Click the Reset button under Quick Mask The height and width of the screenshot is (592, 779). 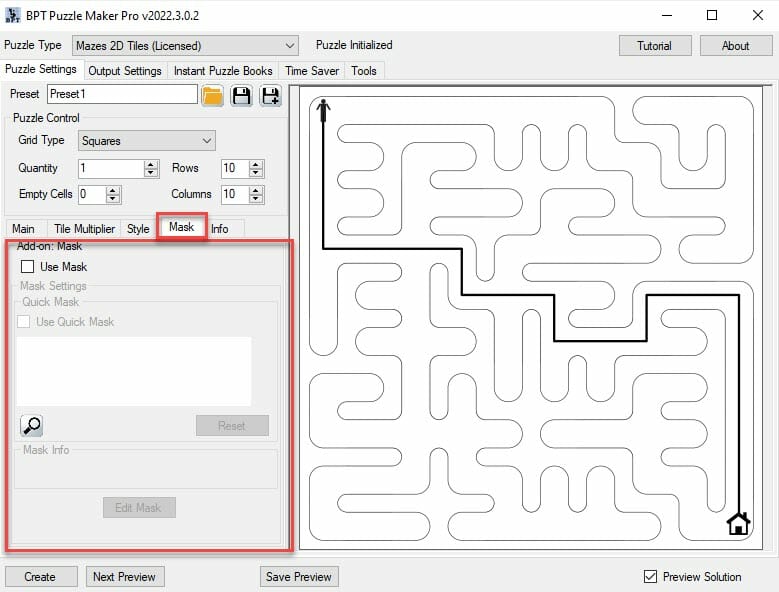(x=232, y=426)
